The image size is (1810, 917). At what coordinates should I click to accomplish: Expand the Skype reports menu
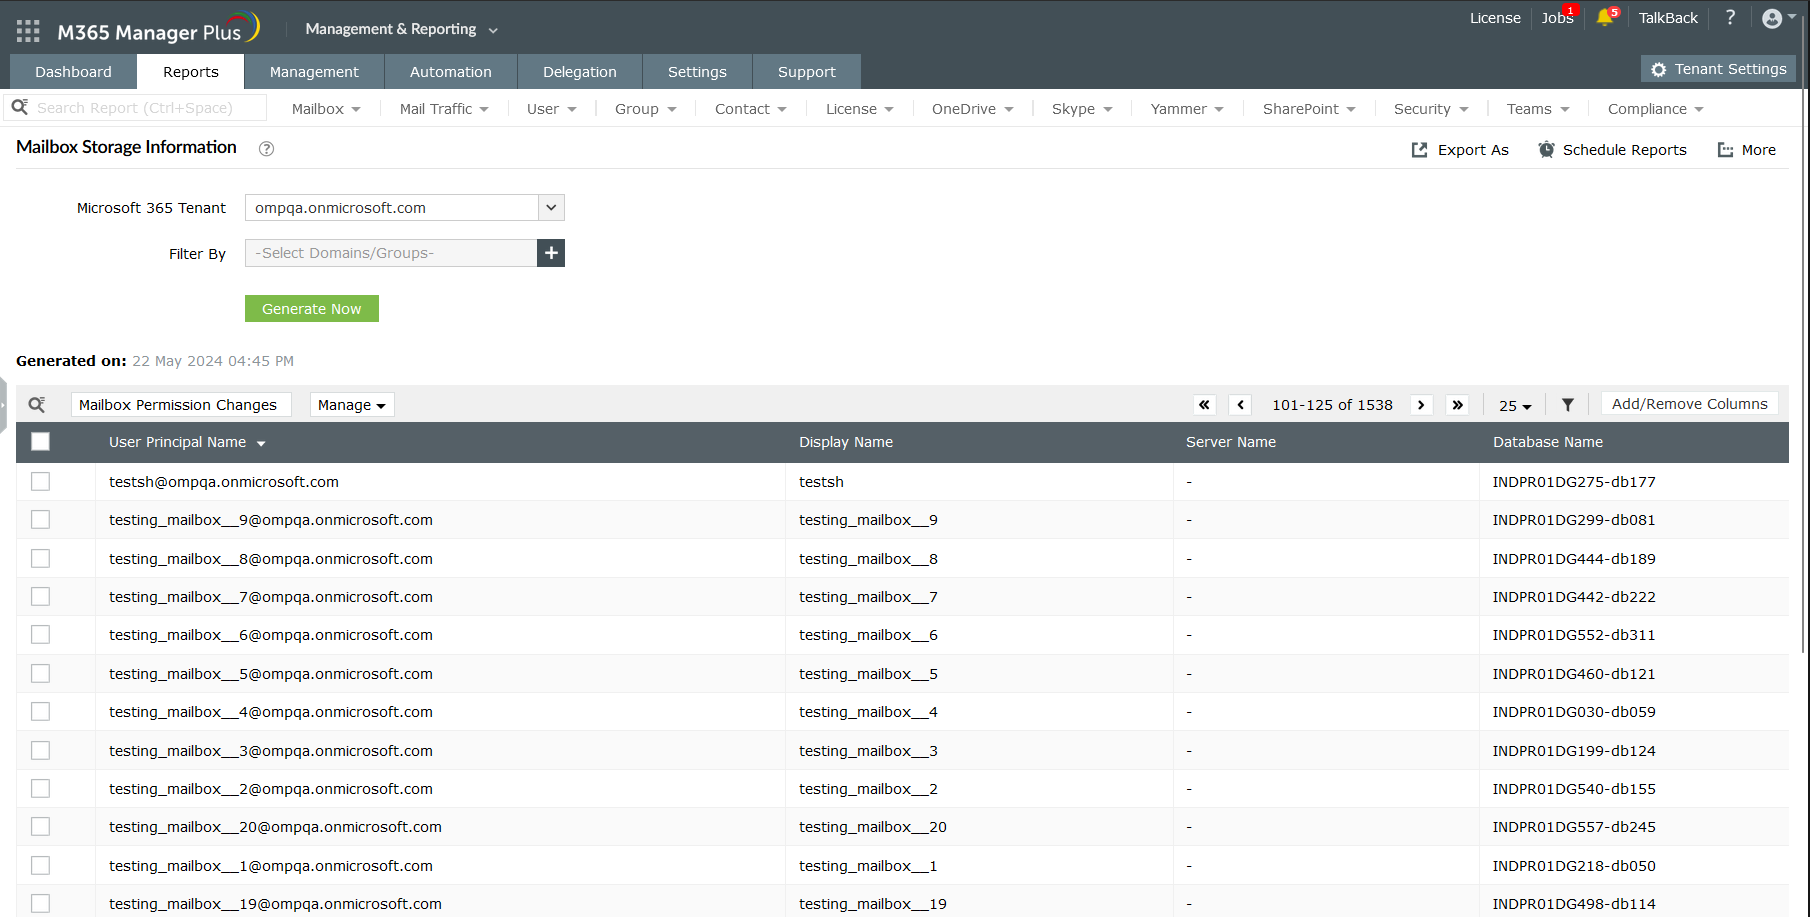point(1082,109)
